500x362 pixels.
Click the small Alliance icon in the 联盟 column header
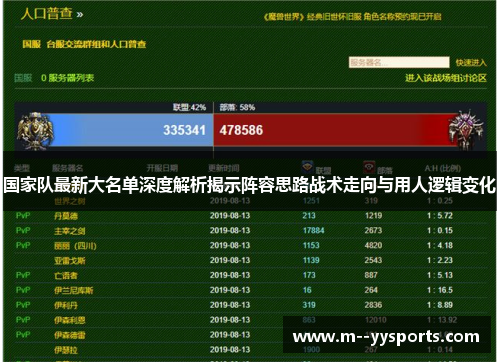click(x=307, y=167)
